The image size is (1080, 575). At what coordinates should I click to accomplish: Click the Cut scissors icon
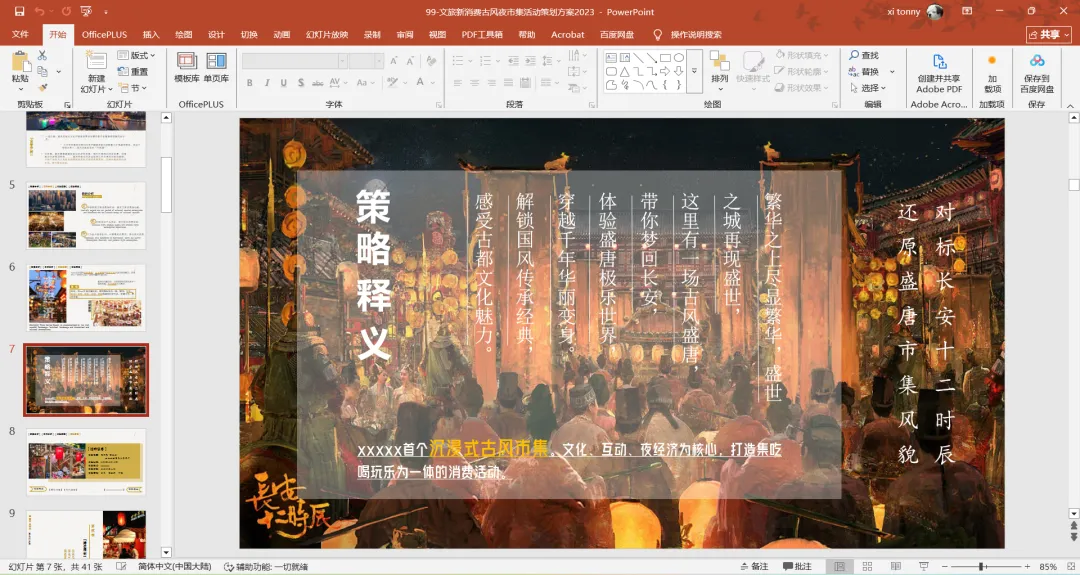coord(42,55)
